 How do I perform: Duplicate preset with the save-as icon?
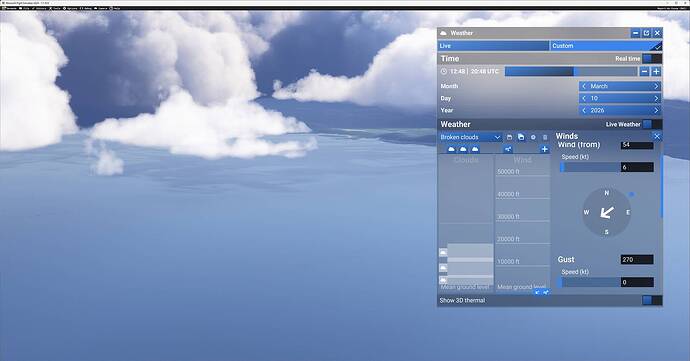(x=521, y=137)
